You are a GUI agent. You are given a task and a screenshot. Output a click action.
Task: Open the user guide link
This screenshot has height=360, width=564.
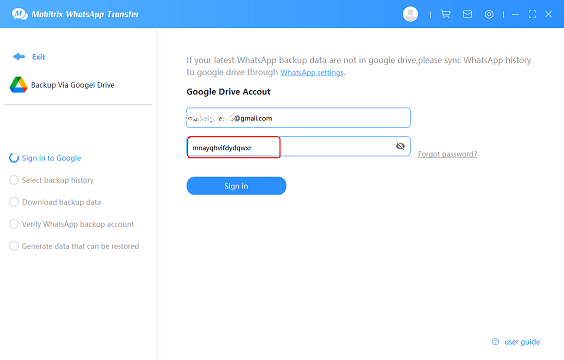point(522,342)
